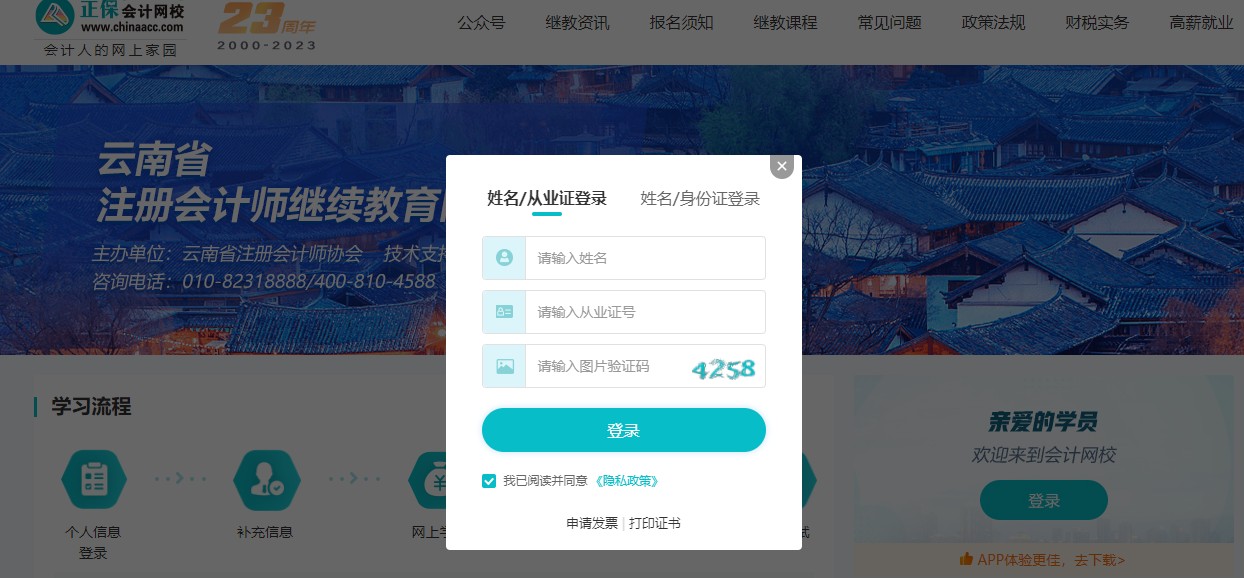Open the 继教课程 menu item
Image resolution: width=1244 pixels, height=578 pixels.
click(x=786, y=23)
